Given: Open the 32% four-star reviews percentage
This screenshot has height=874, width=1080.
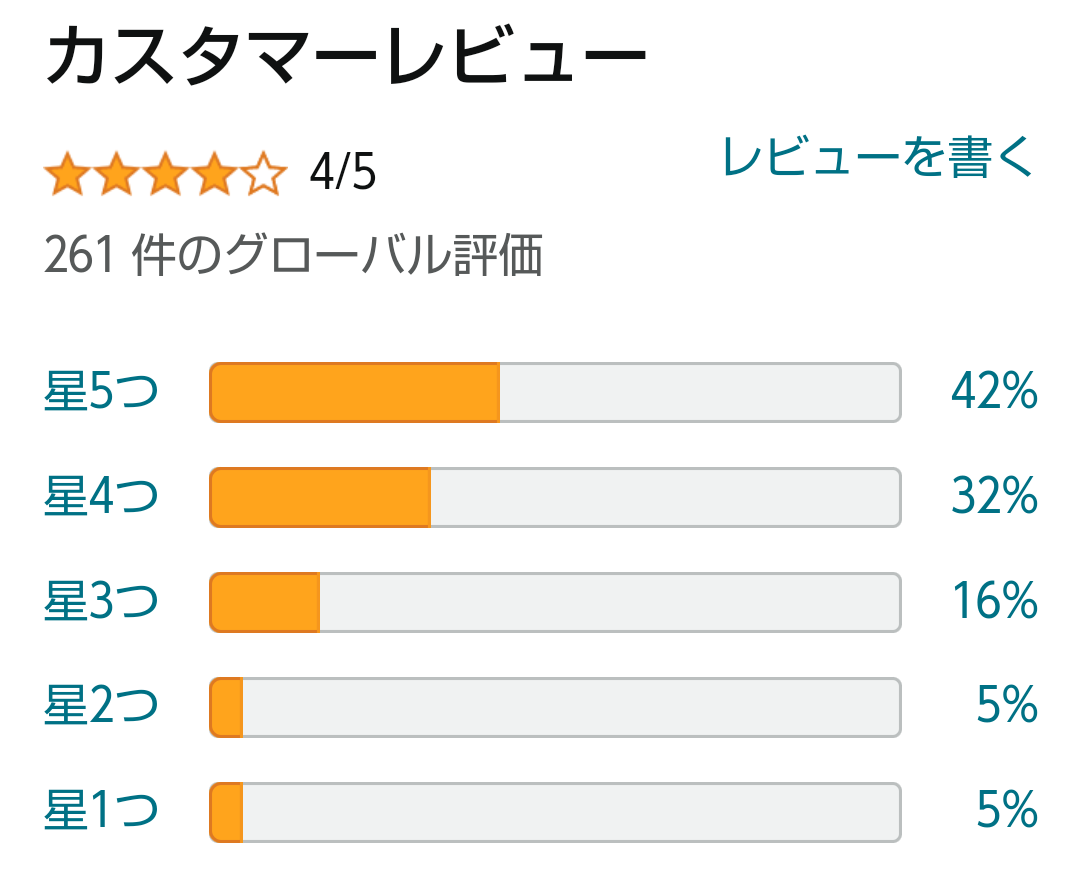Looking at the screenshot, I should click(993, 497).
